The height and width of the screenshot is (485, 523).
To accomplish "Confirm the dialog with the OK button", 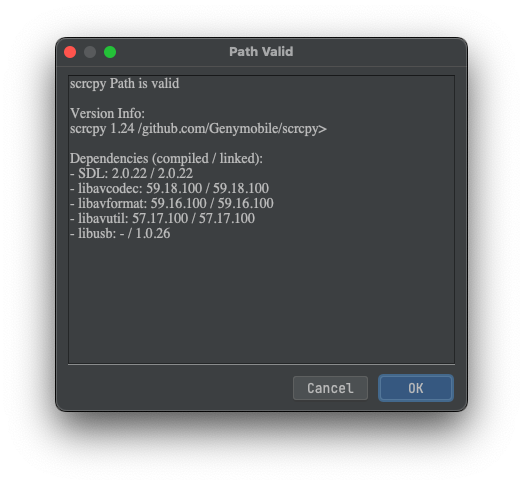I will pos(416,388).
